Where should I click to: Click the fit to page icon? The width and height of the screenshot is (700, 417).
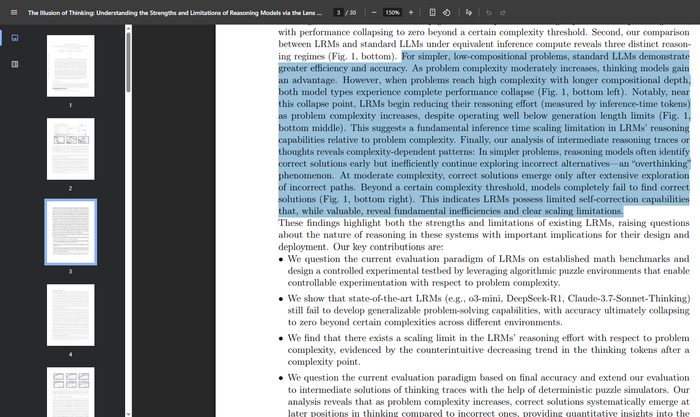click(432, 13)
